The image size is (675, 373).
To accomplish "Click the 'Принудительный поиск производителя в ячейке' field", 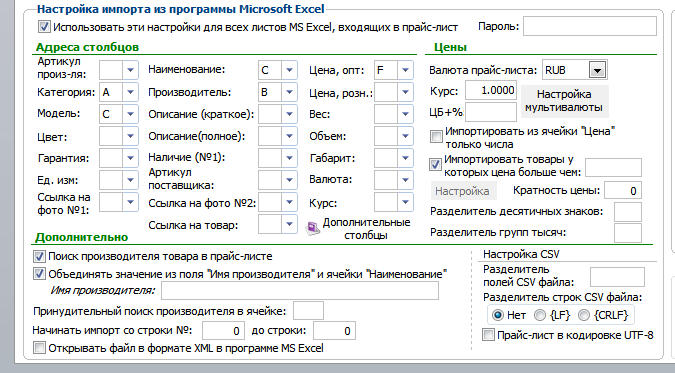I will click(308, 311).
